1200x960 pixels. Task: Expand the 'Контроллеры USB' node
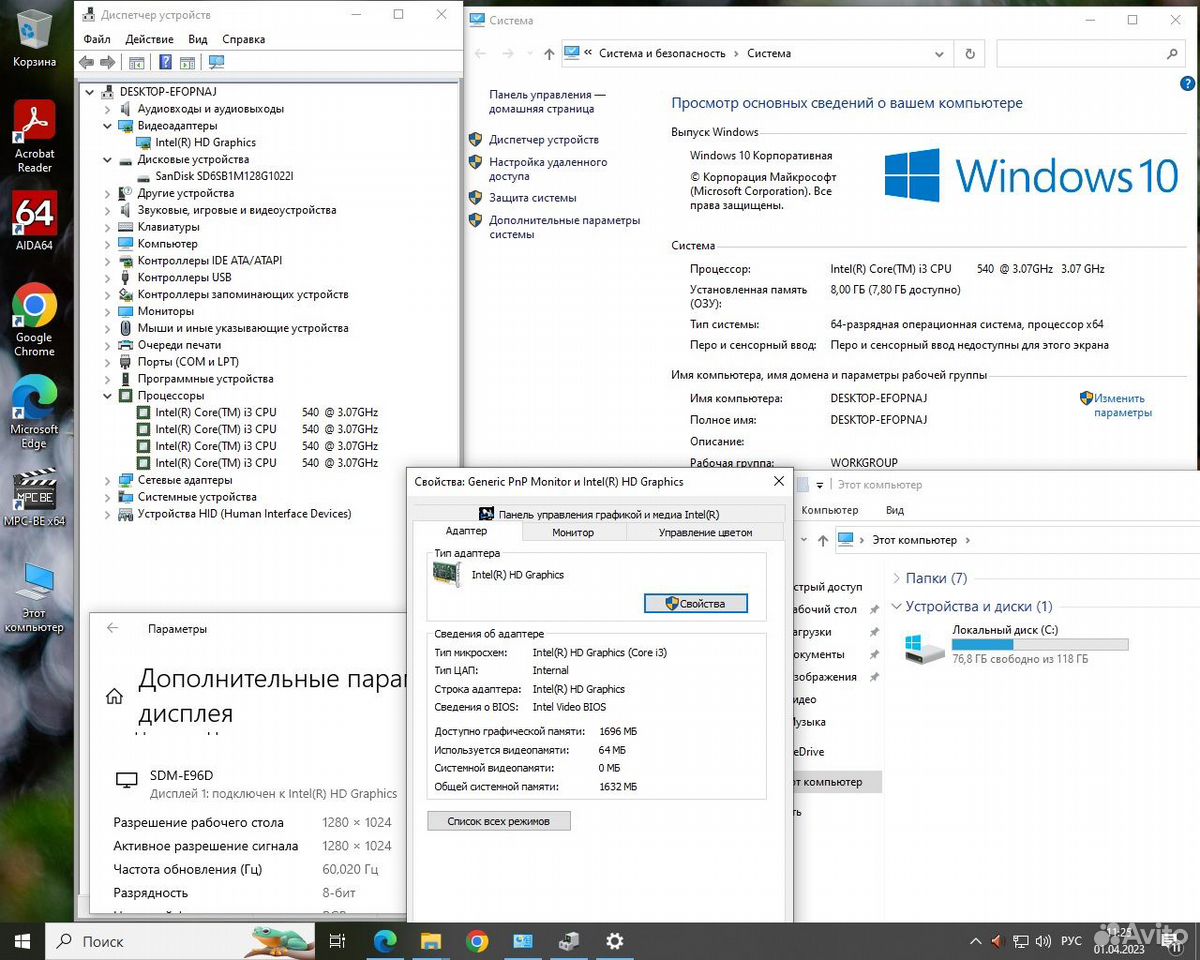coord(108,278)
